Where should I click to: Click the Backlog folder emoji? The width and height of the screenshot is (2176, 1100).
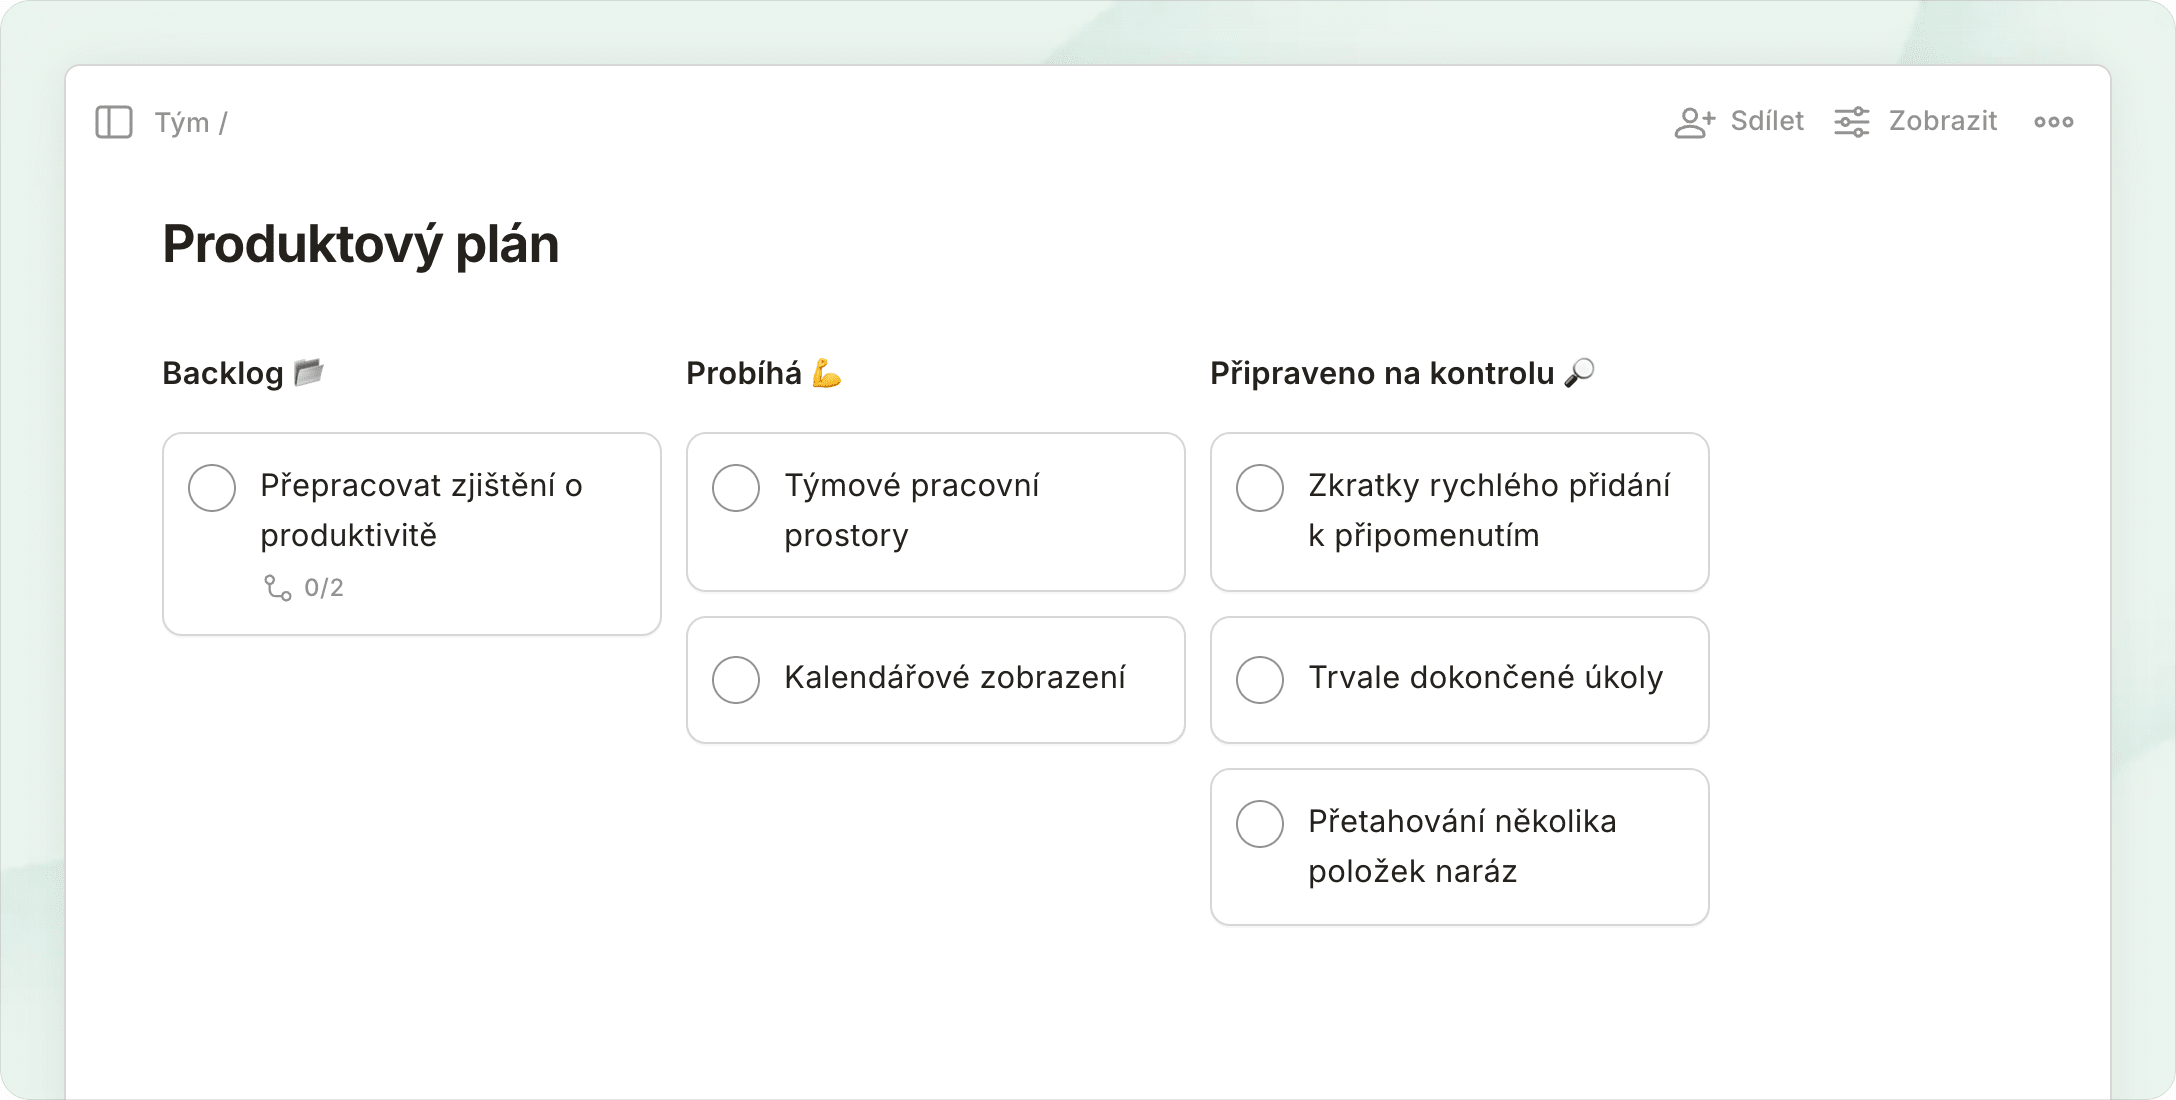pos(309,373)
